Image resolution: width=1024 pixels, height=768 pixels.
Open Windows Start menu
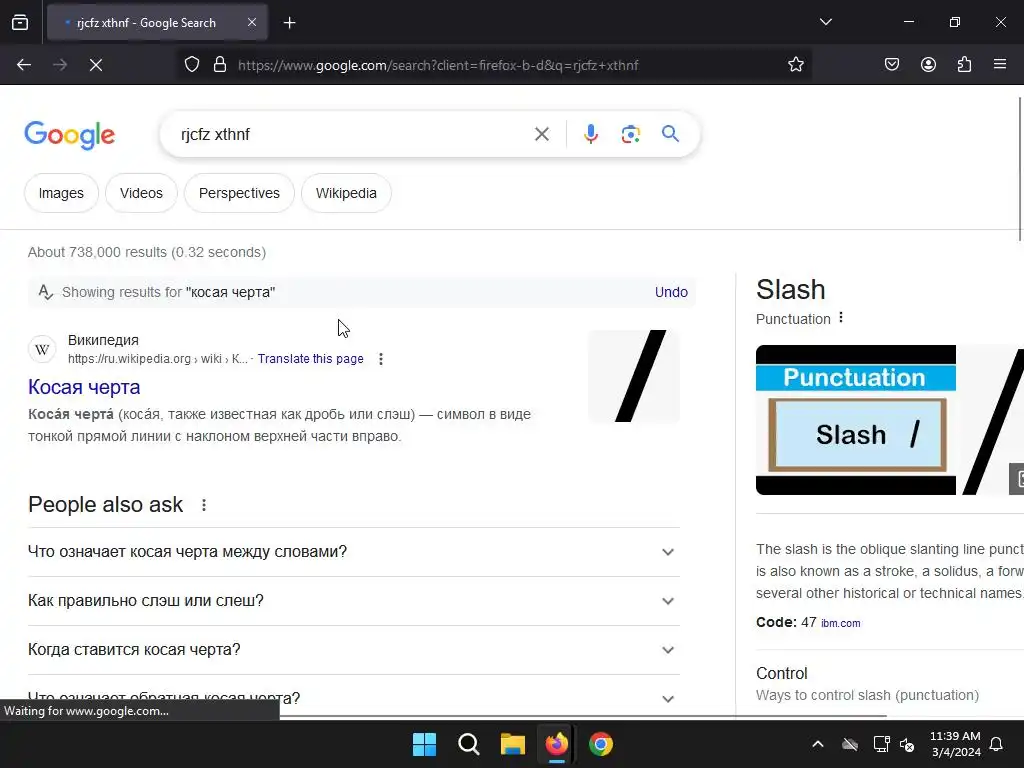(x=424, y=744)
